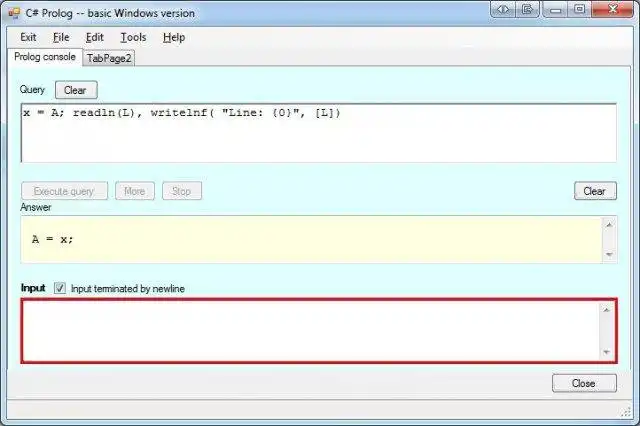
Task: Click the document icon title bar button
Action: (x=528, y=9)
